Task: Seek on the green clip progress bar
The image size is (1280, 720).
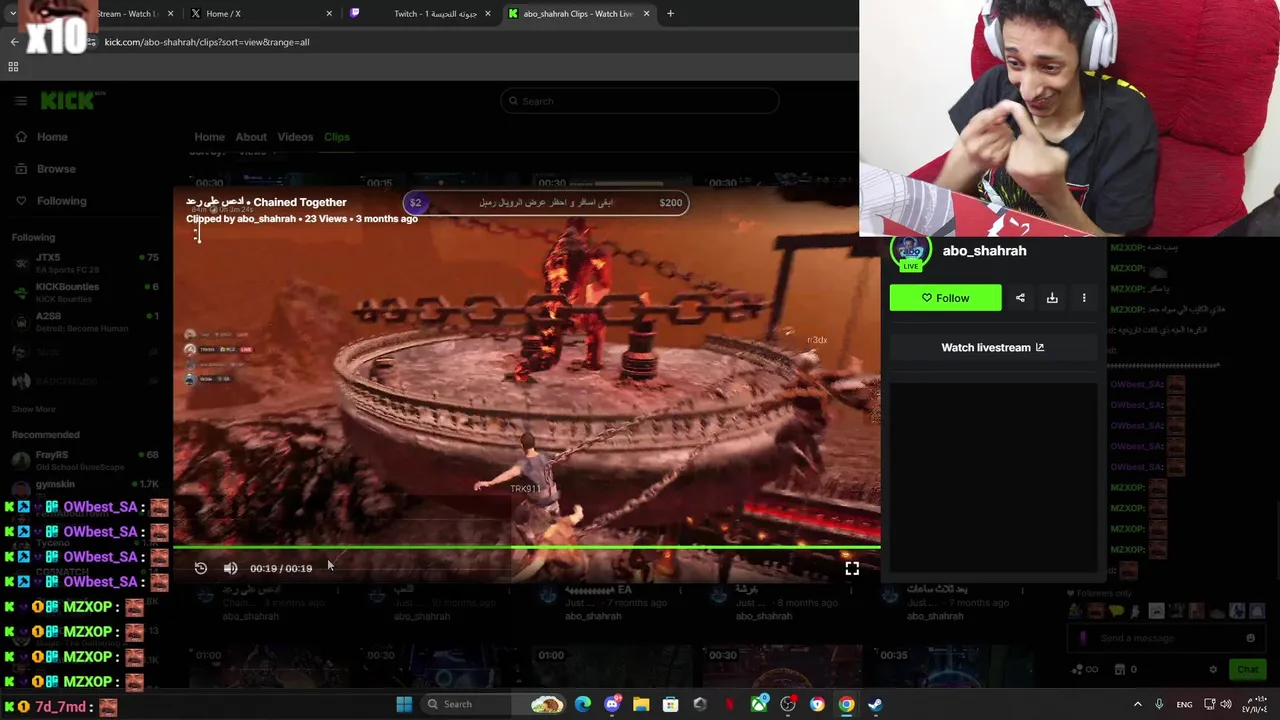Action: pyautogui.click(x=526, y=547)
